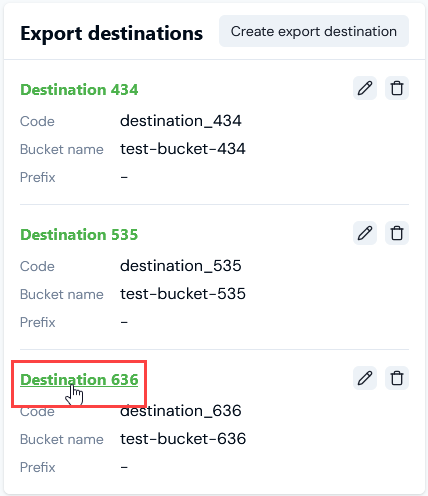Click the test-bucket-535 bucket name
Viewport: 428px width, 496px height.
coord(183,294)
